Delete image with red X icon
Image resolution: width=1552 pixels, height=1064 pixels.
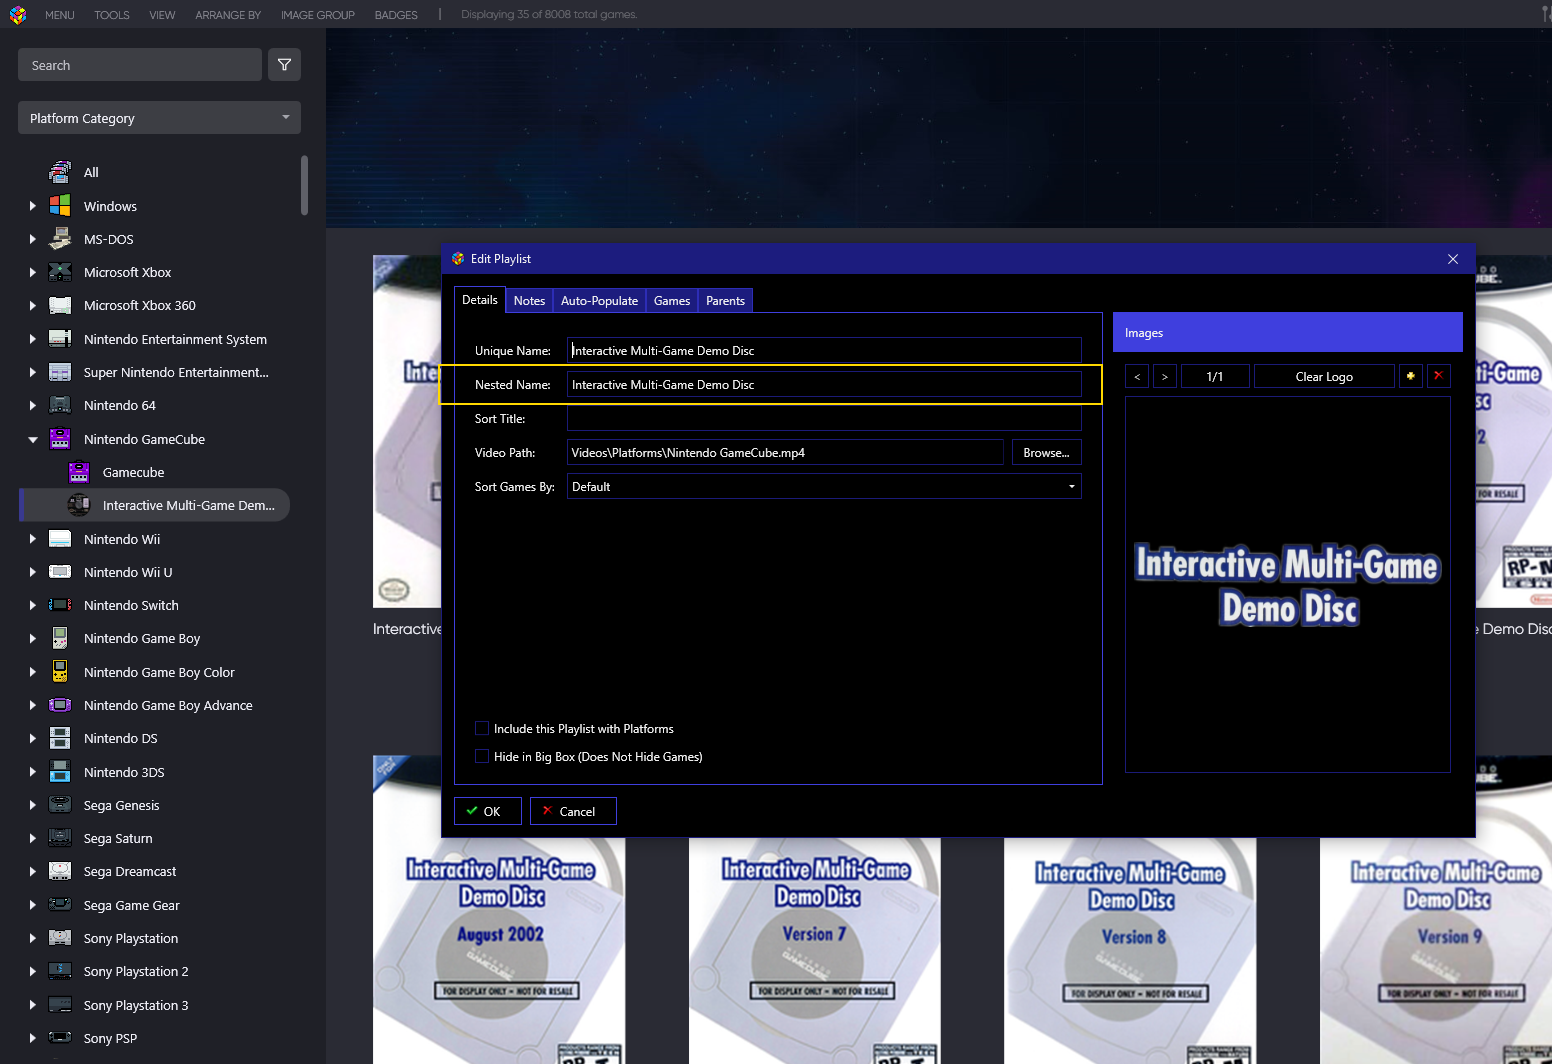point(1438,376)
